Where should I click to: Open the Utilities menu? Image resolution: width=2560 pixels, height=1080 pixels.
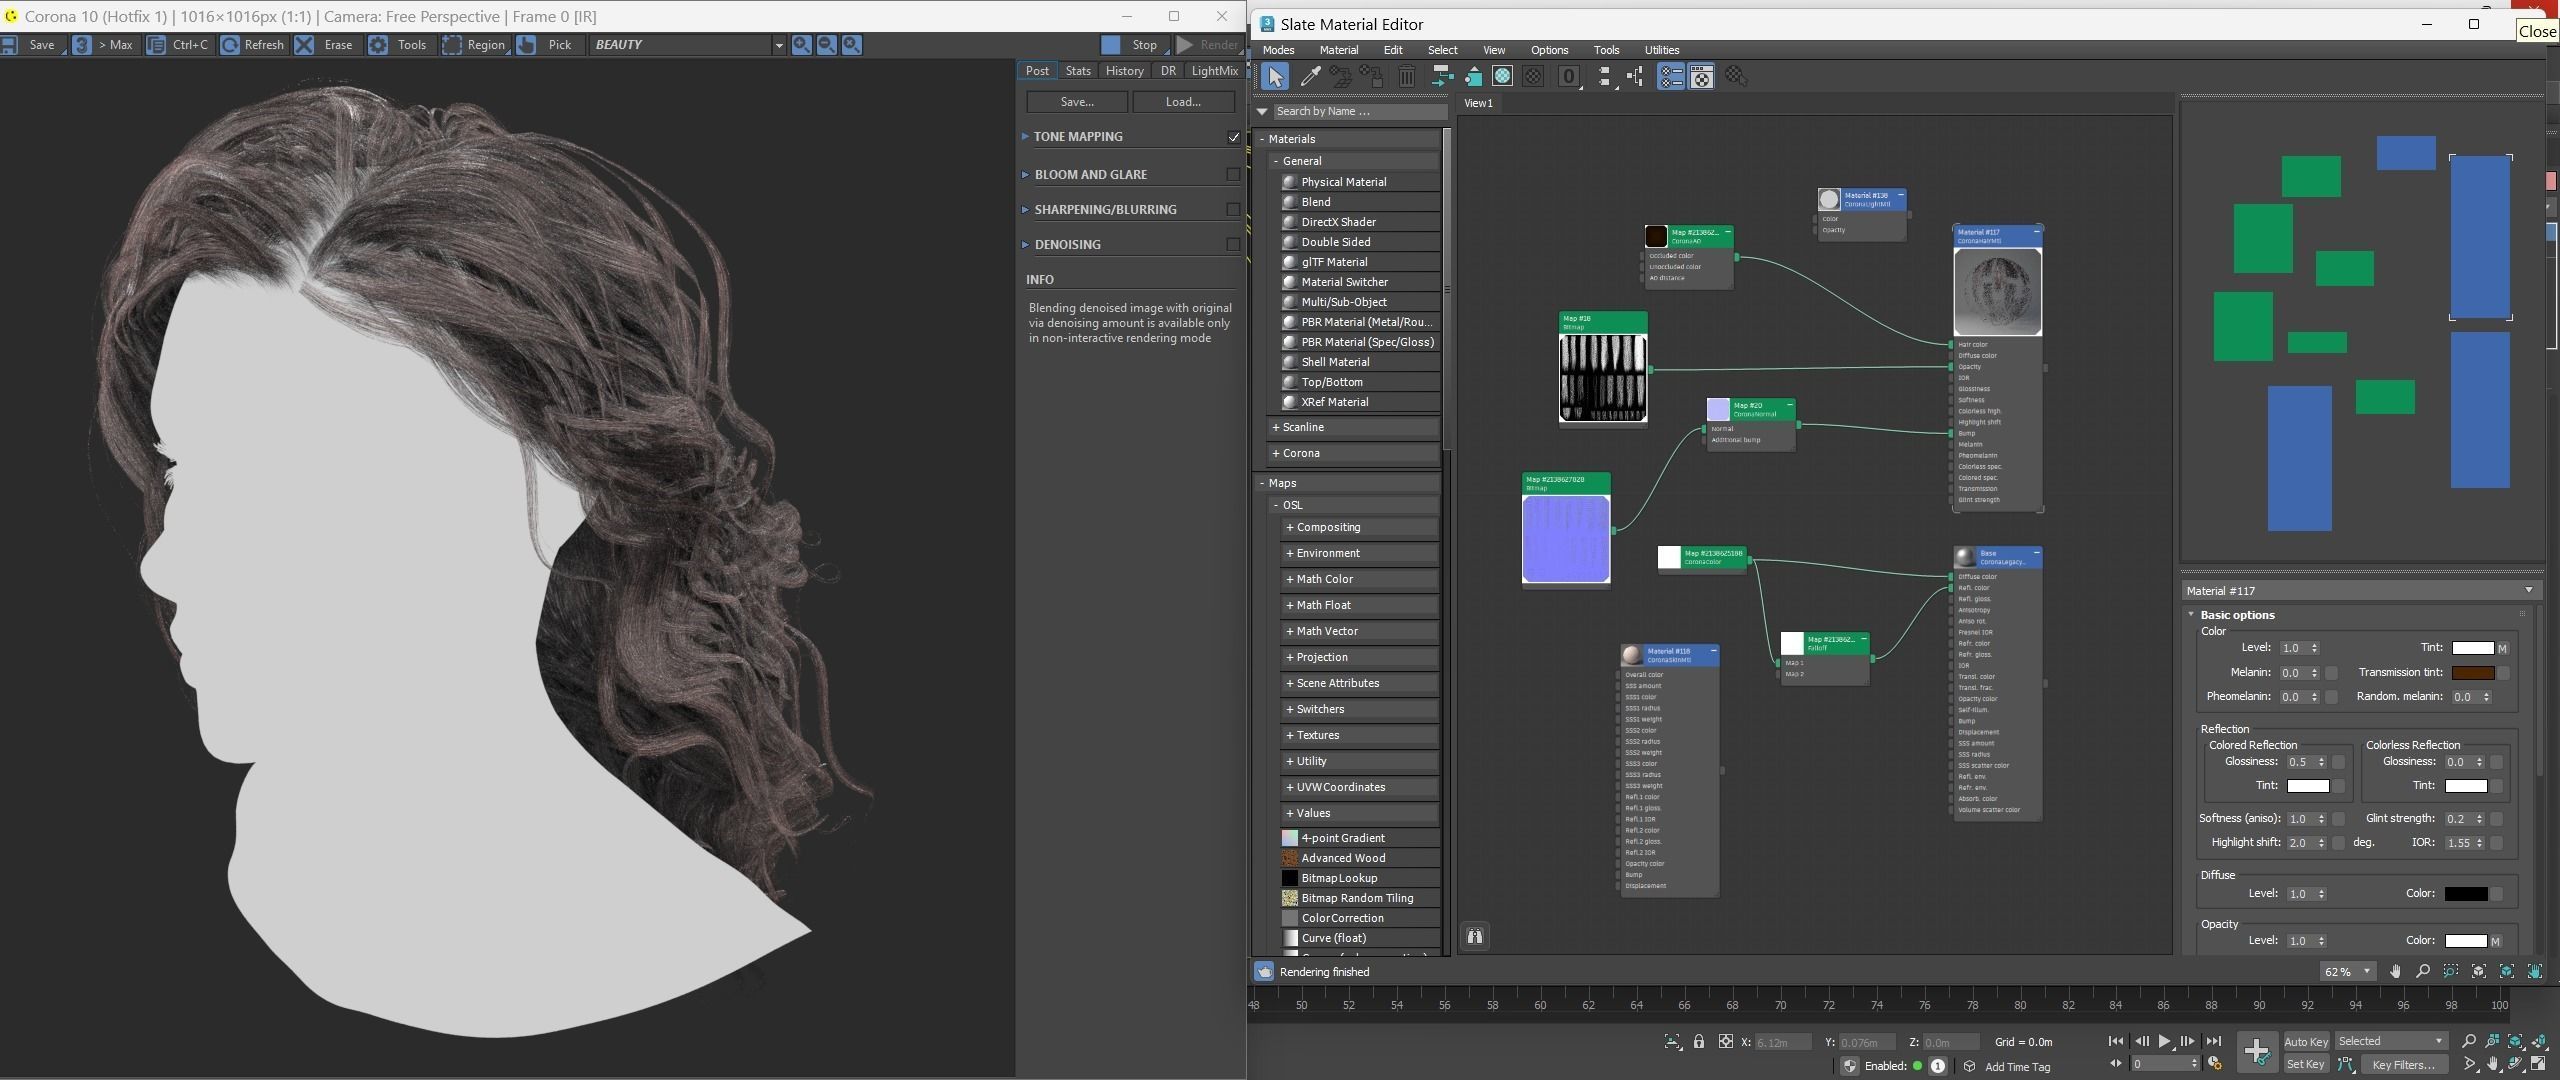1661,50
